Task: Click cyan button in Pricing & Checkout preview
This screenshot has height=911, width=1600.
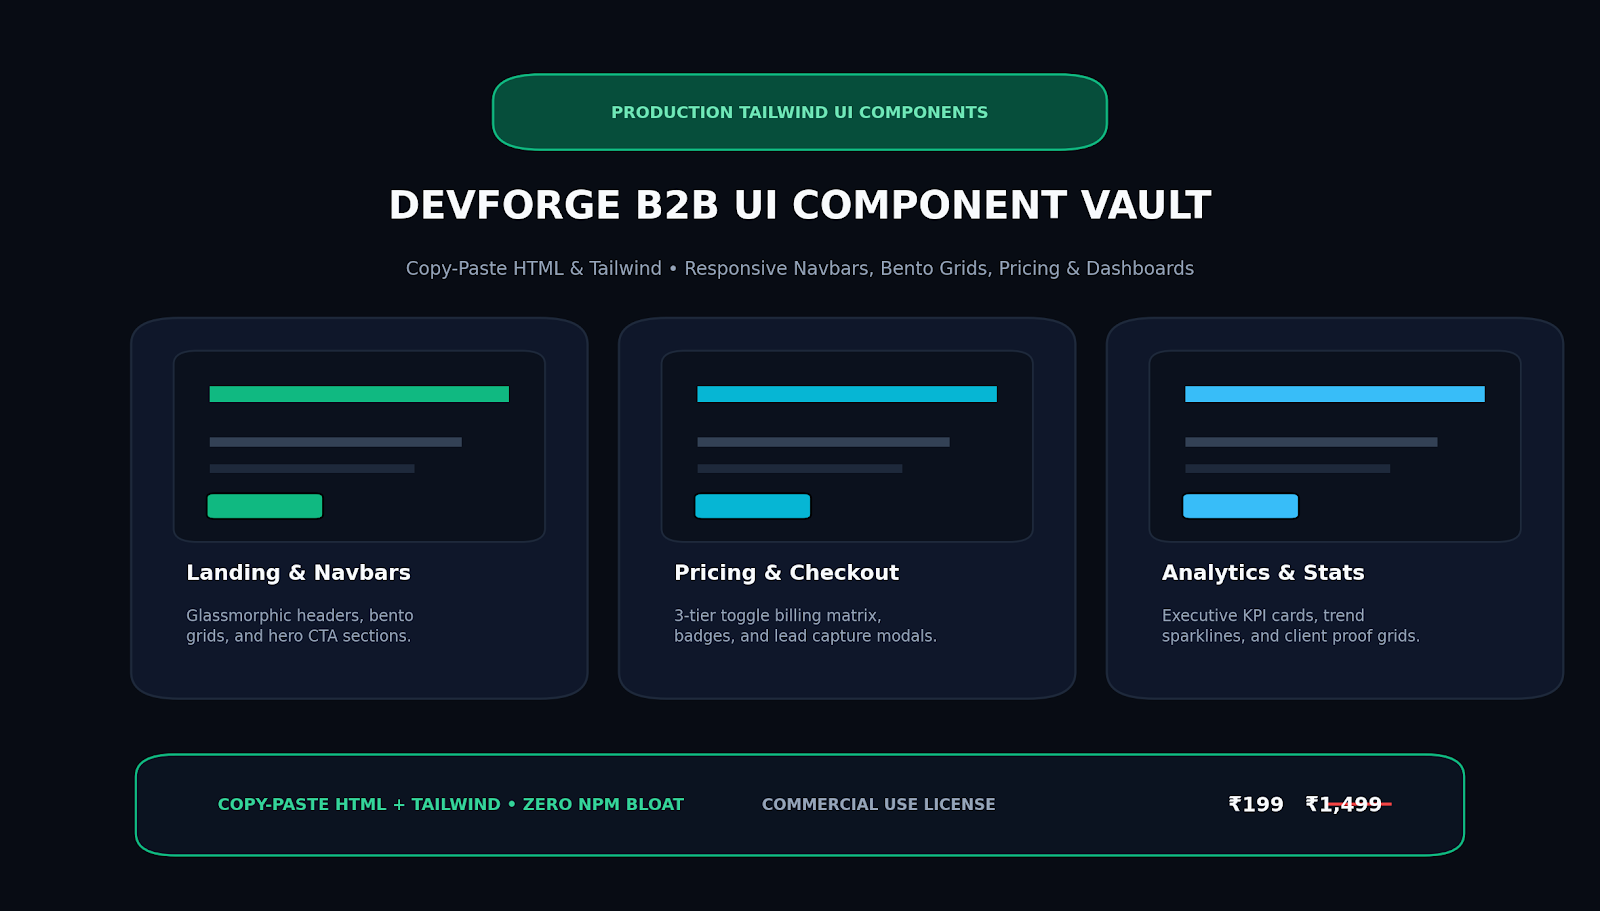Action: (x=753, y=506)
